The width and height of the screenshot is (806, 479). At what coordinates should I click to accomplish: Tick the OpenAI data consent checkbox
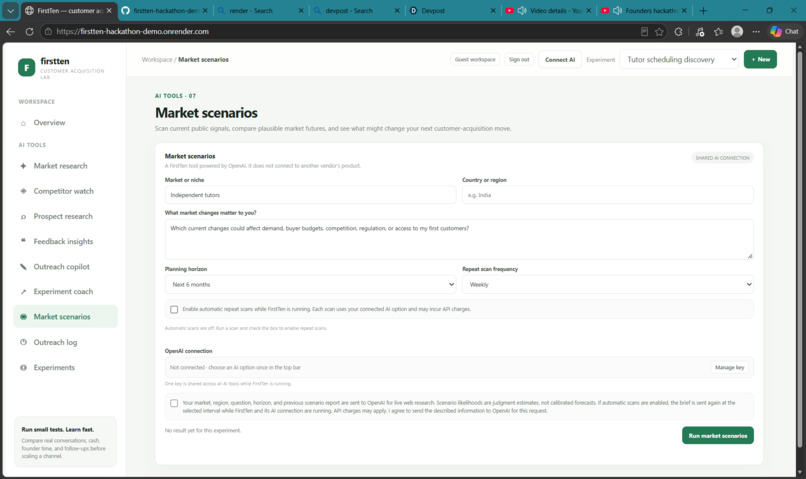coord(174,403)
